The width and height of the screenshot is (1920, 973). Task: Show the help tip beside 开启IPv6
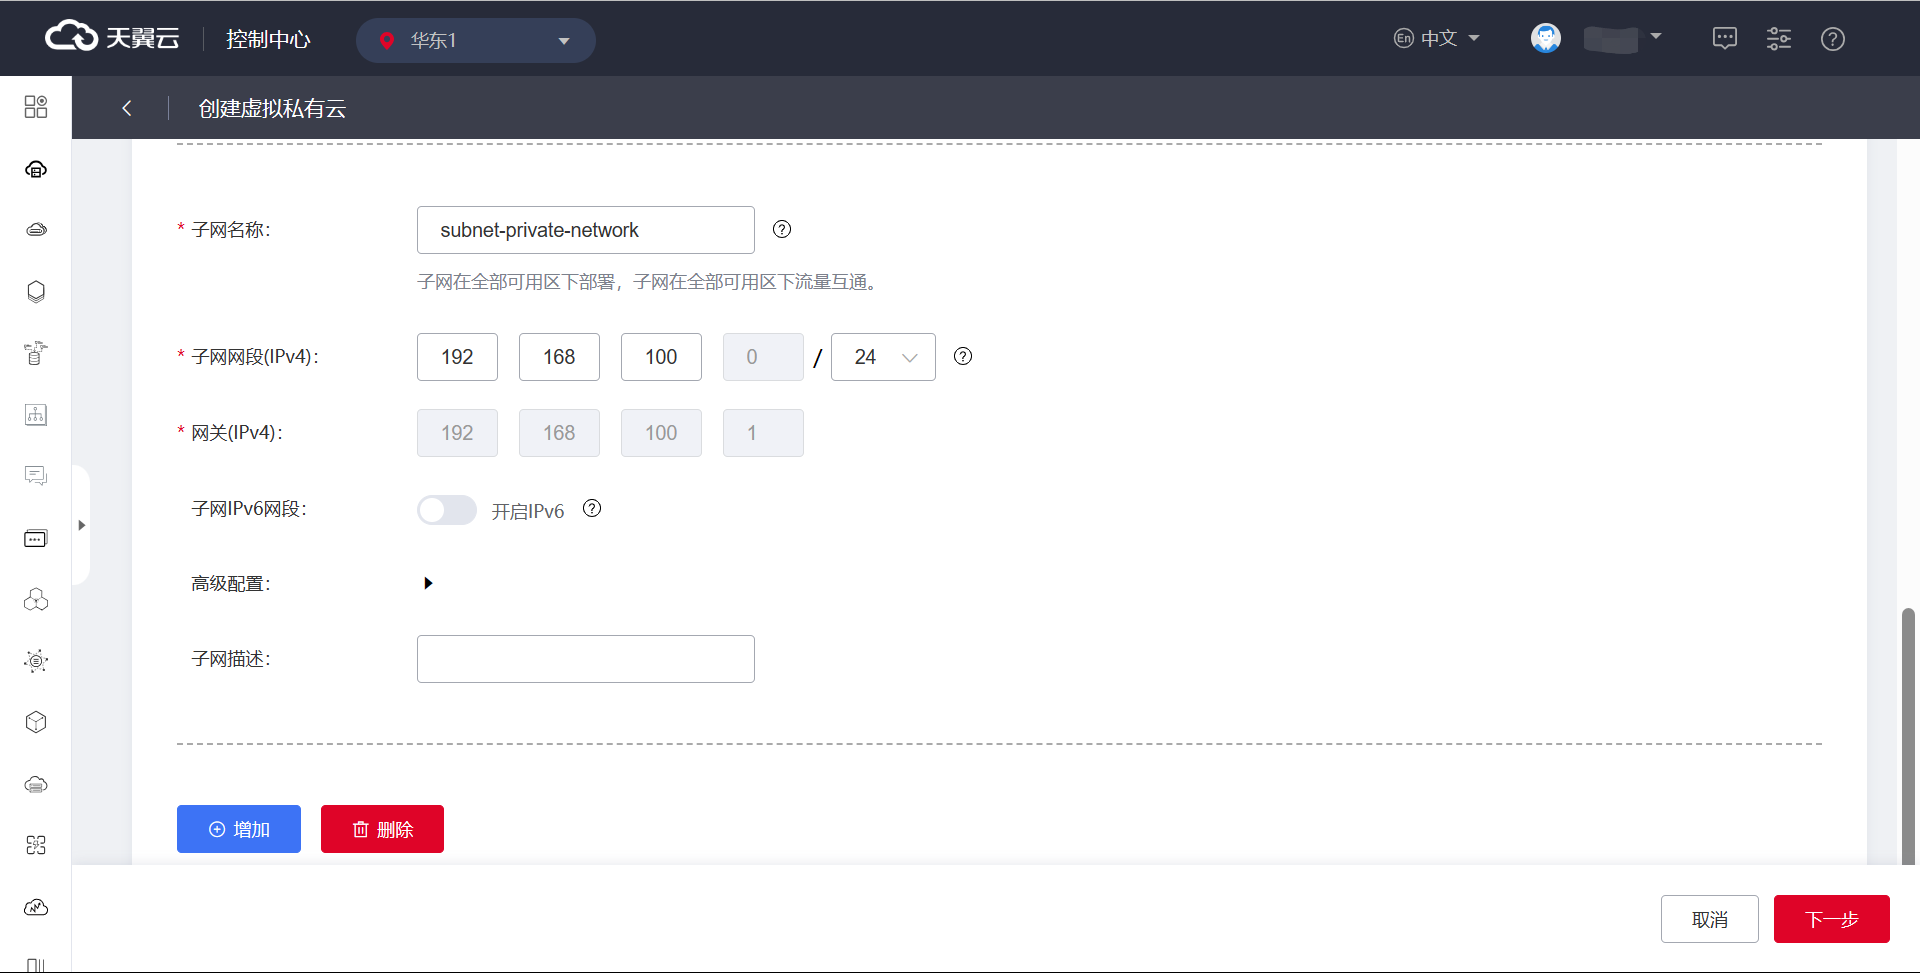tap(592, 508)
